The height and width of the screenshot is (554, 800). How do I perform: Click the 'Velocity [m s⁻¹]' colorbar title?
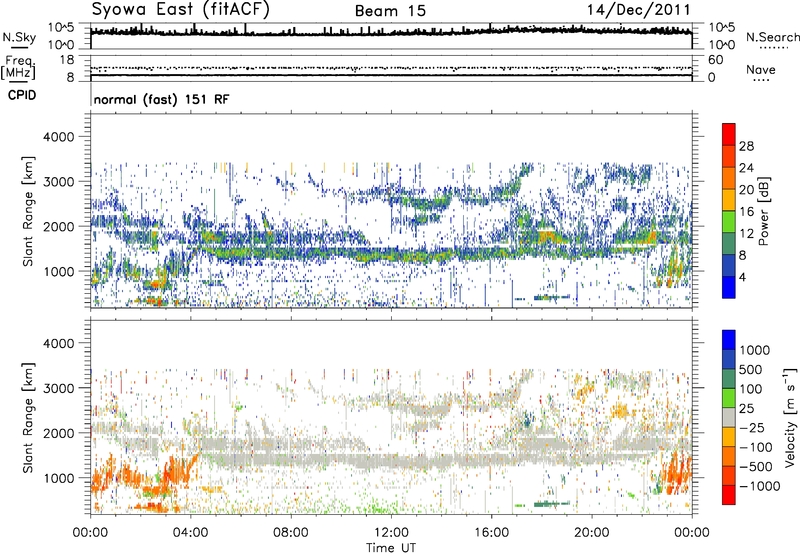790,417
